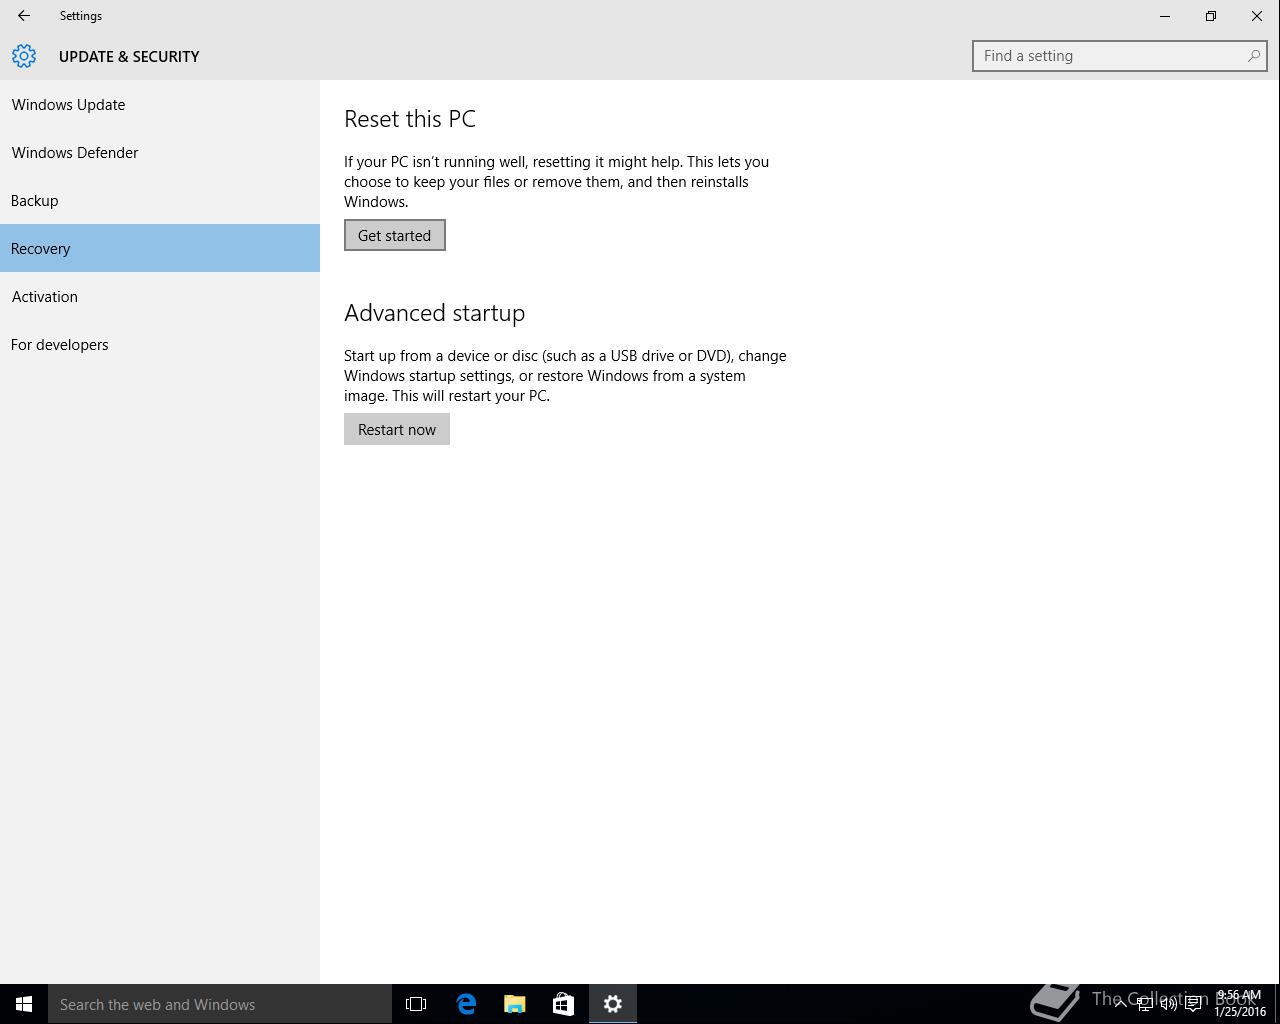Select the Recovery section
This screenshot has width=1280, height=1024.
pos(160,248)
